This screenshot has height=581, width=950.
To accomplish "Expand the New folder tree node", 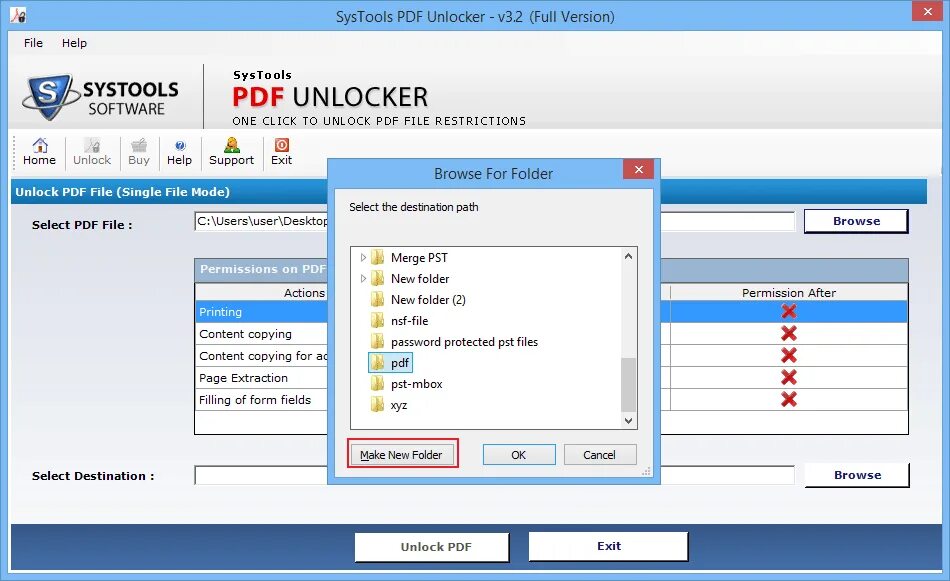I will point(363,279).
